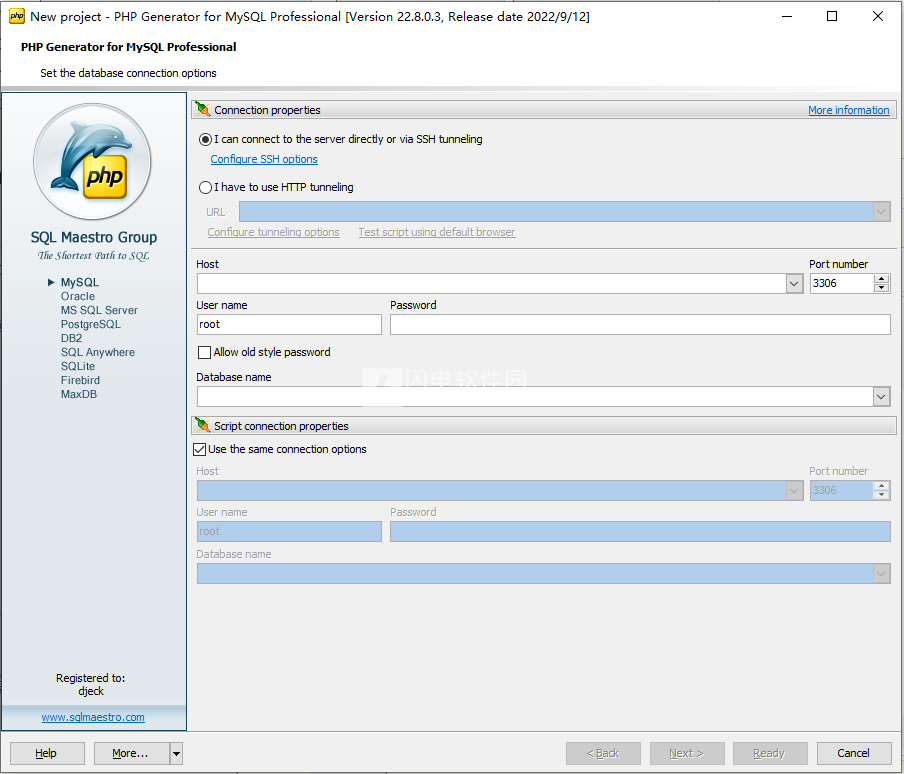904x774 pixels.
Task: Focus the Host input field
Action: [492, 284]
